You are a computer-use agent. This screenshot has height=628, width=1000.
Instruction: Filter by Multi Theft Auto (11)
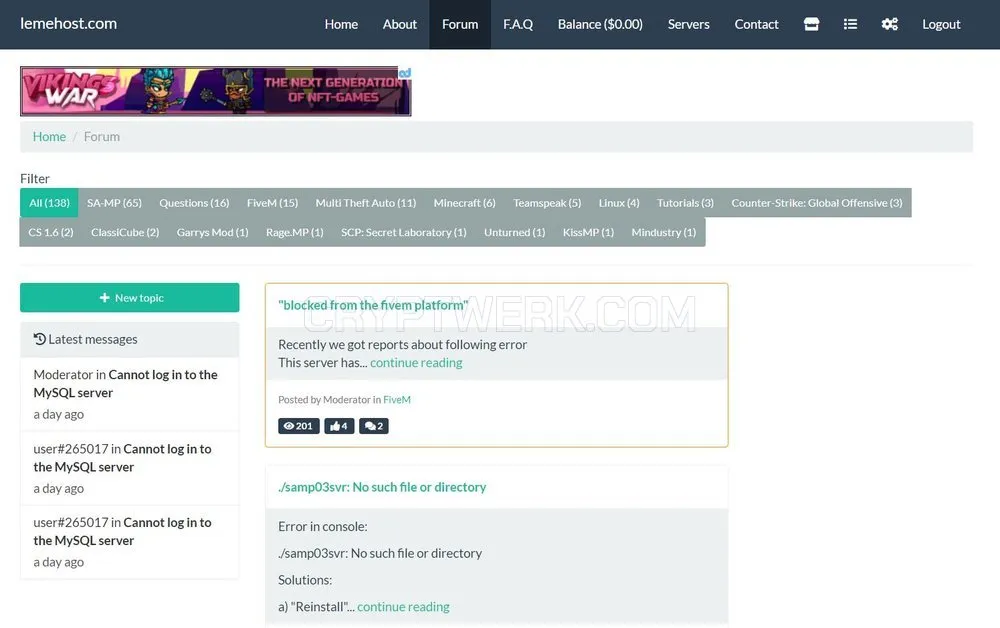(365, 203)
